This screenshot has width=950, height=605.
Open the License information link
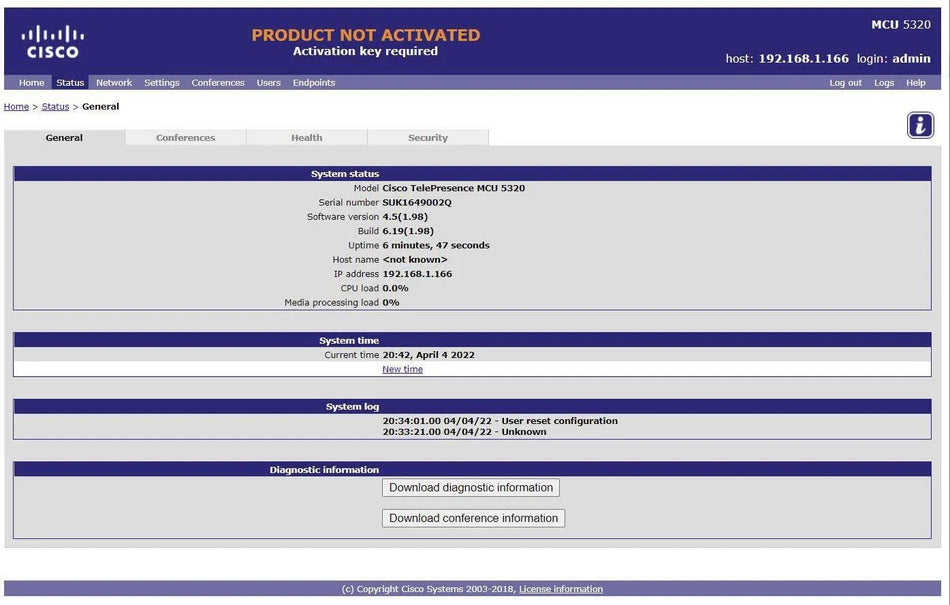click(560, 589)
